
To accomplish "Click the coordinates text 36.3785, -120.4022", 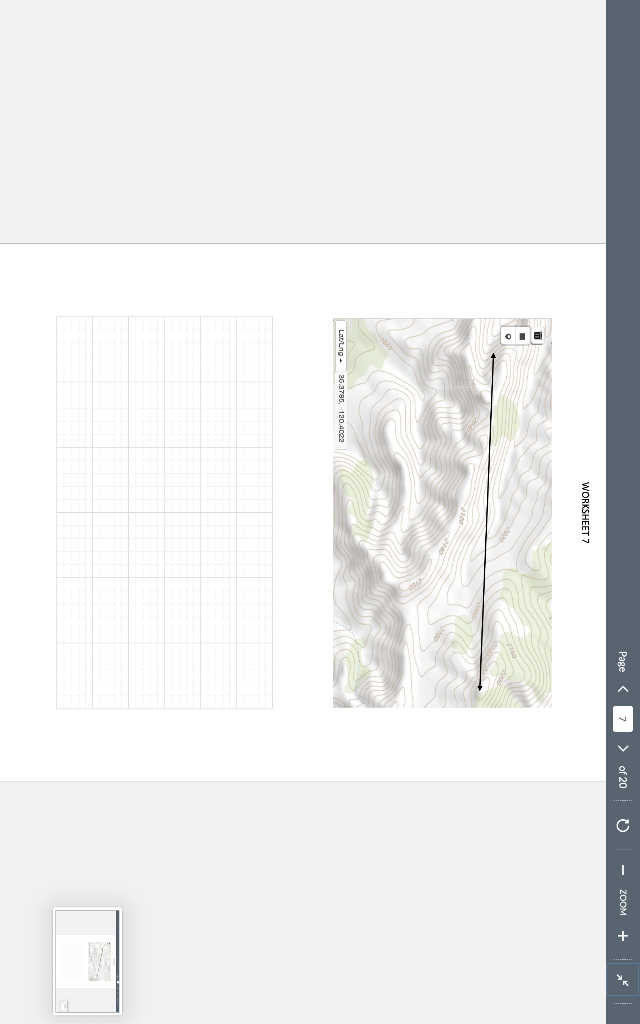I will 340,408.
